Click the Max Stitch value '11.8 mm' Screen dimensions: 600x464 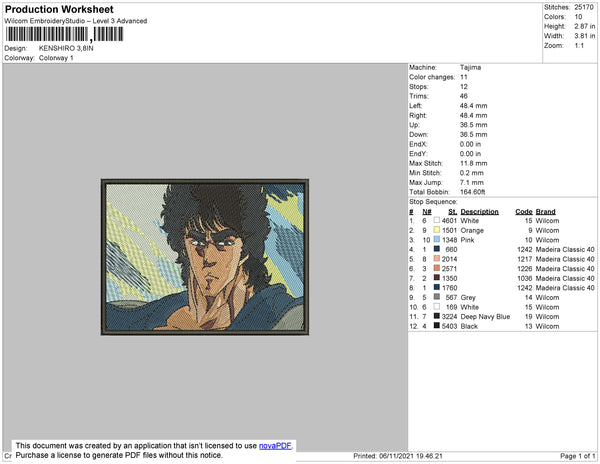coord(474,163)
